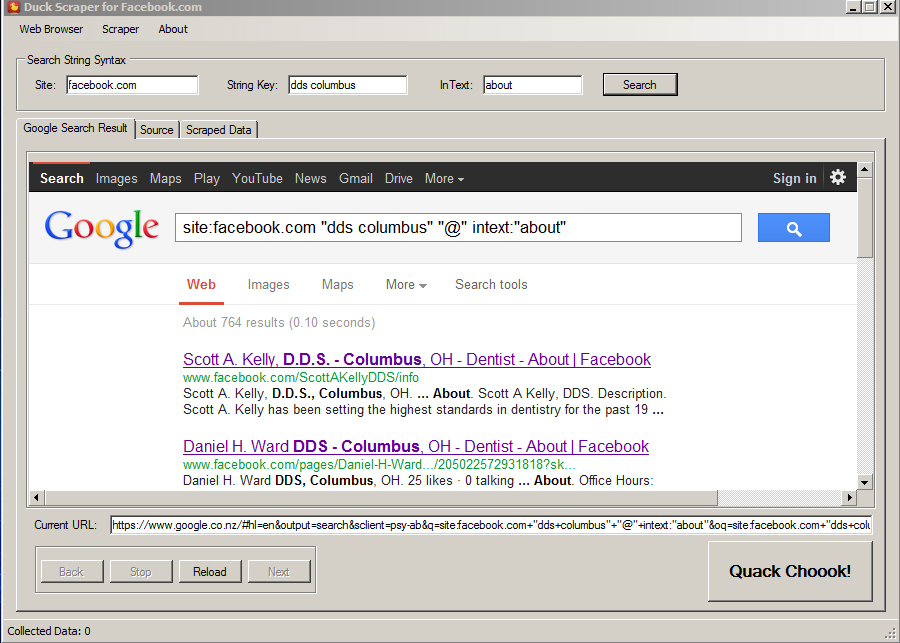900x643 pixels.
Task: Click the String Key input field
Action: [348, 85]
